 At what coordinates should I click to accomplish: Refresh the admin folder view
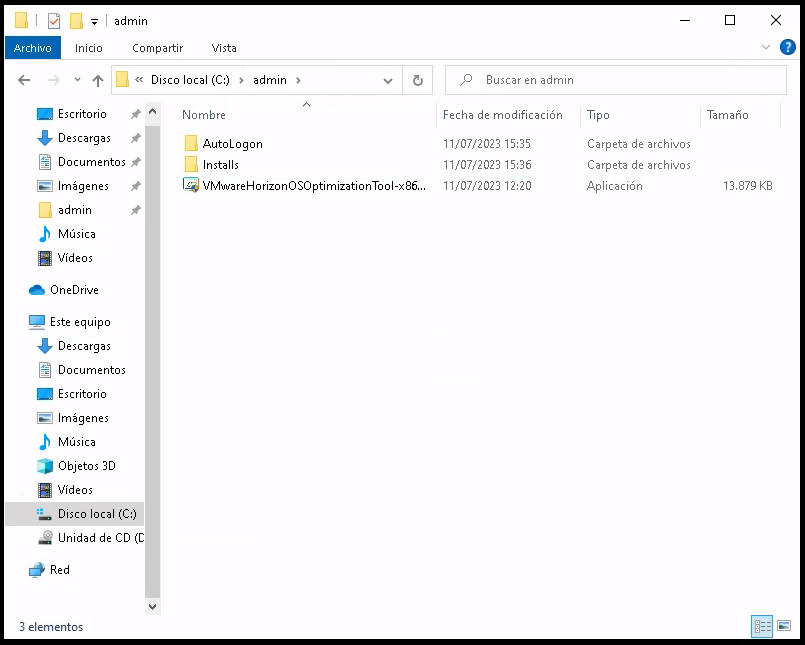coord(417,80)
